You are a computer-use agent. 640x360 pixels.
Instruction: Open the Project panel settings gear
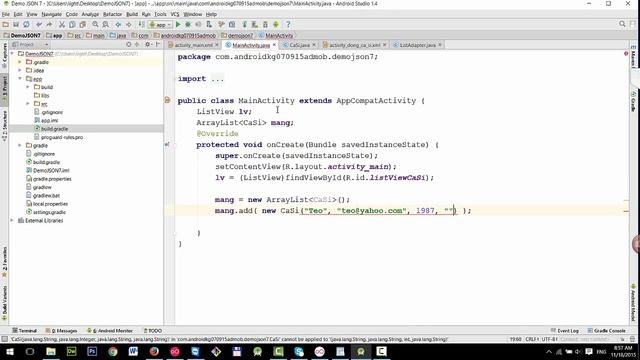(148, 44)
